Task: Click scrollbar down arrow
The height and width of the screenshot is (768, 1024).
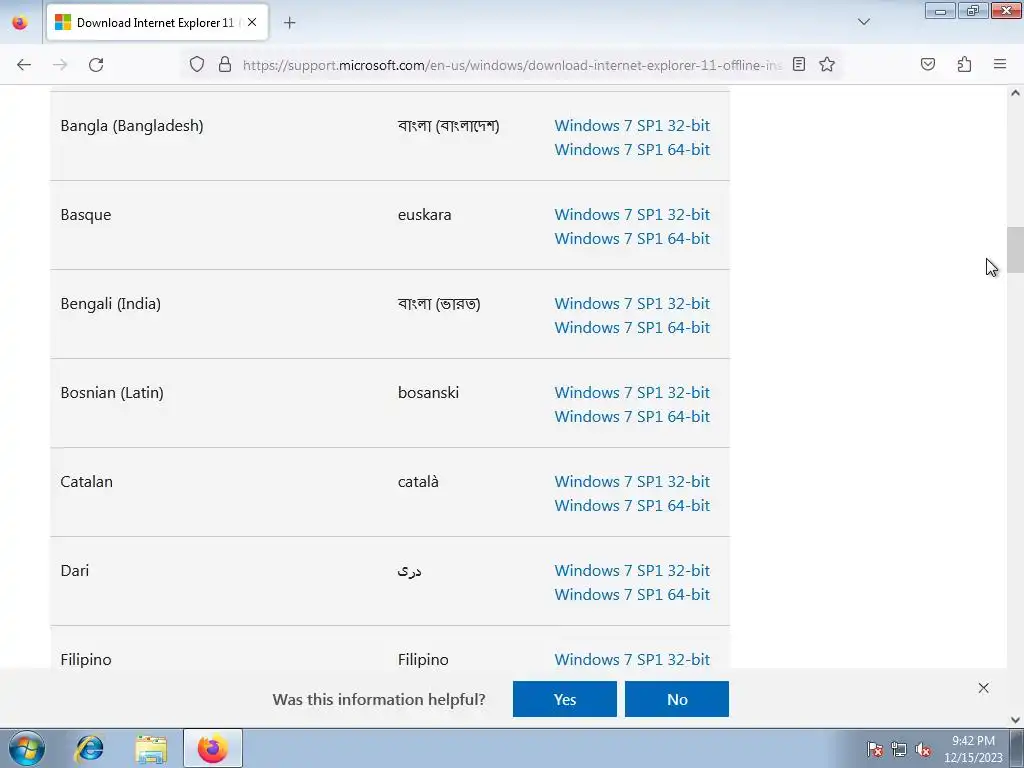Action: pos(1015,720)
